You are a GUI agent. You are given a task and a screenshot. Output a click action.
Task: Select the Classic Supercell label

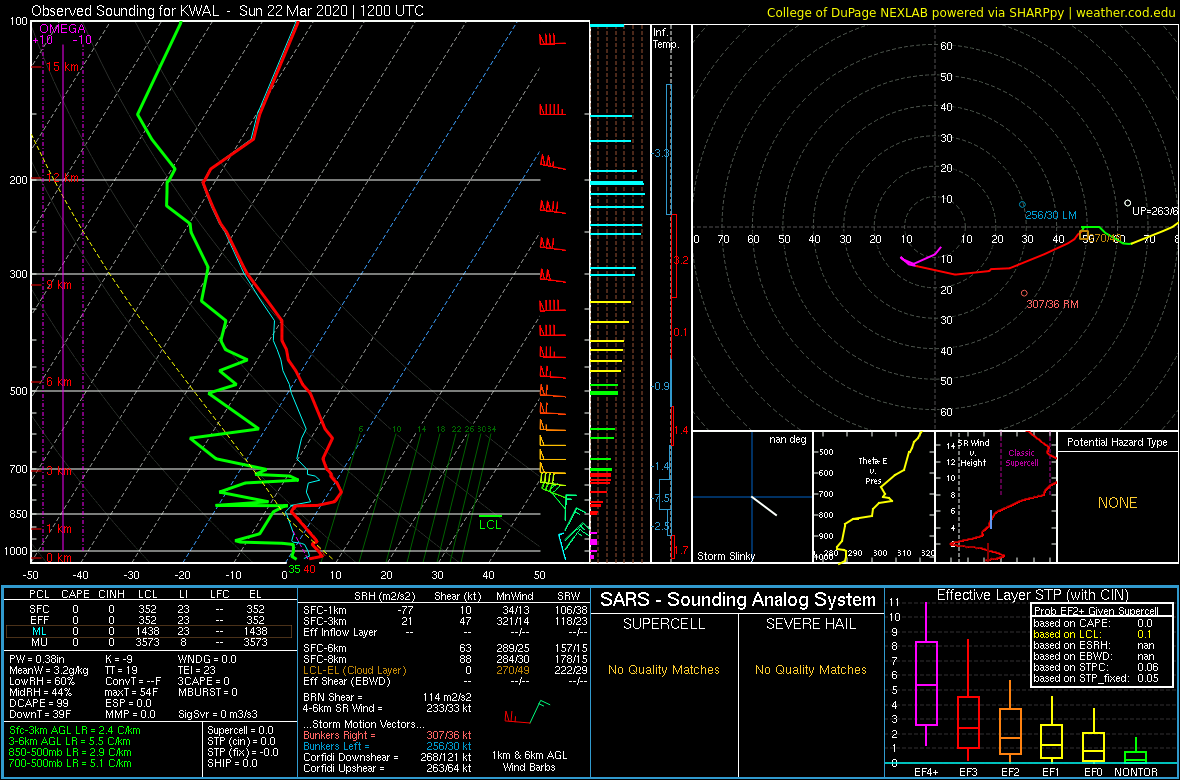(1019, 458)
